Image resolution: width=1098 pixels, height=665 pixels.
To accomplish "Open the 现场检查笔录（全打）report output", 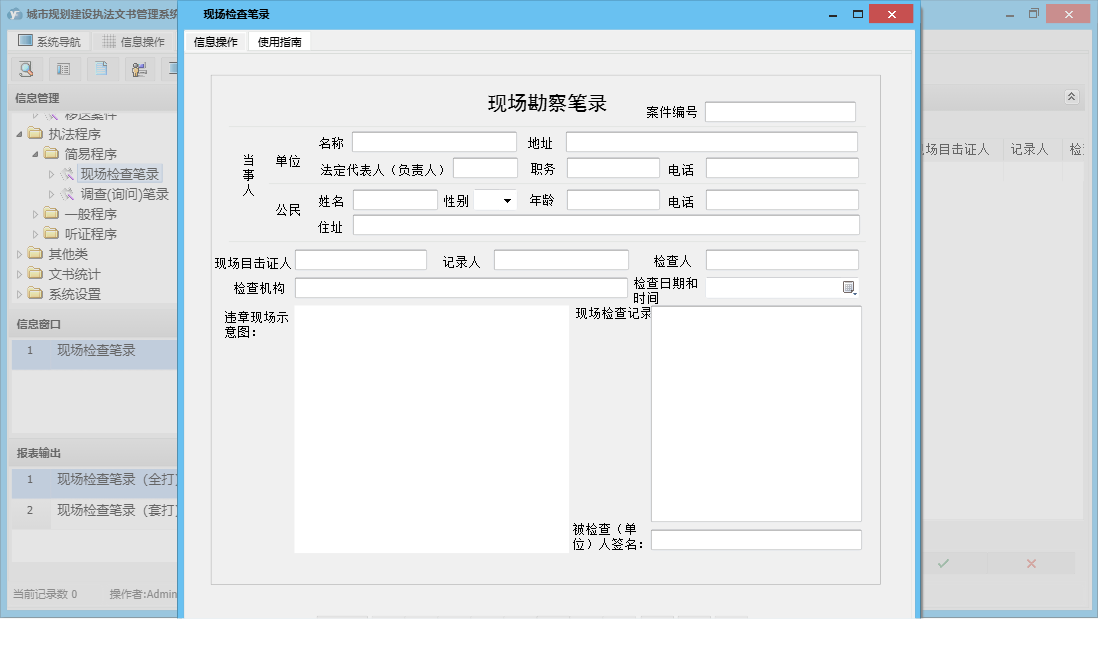I will coord(102,482).
